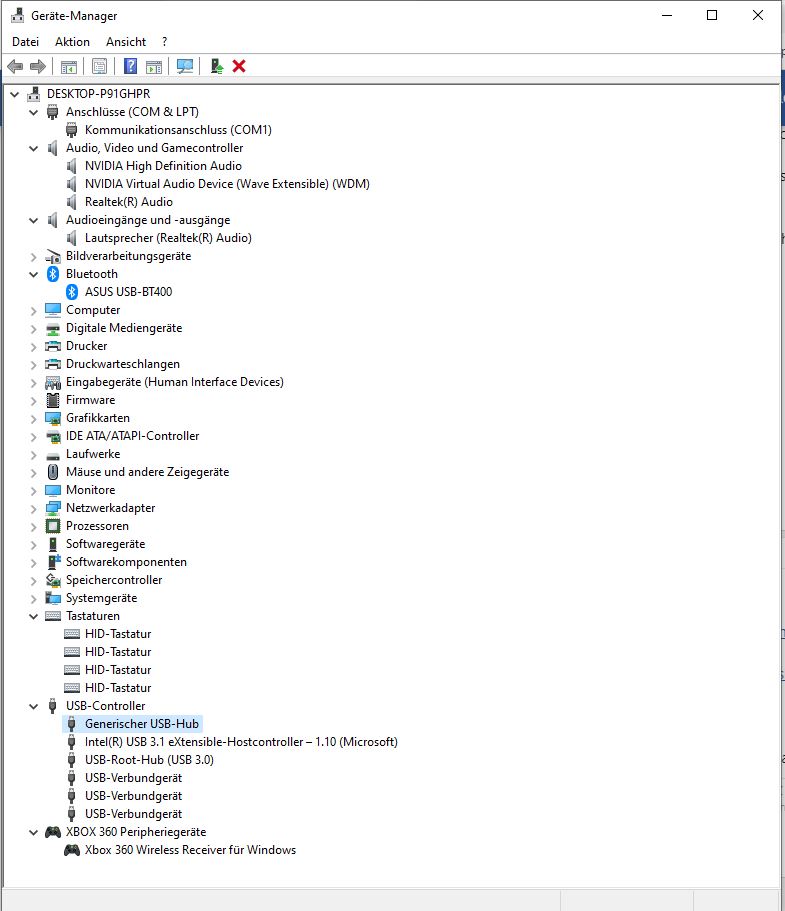785x911 pixels.
Task: Click the Grafikkarten display adapter icon
Action: point(53,418)
